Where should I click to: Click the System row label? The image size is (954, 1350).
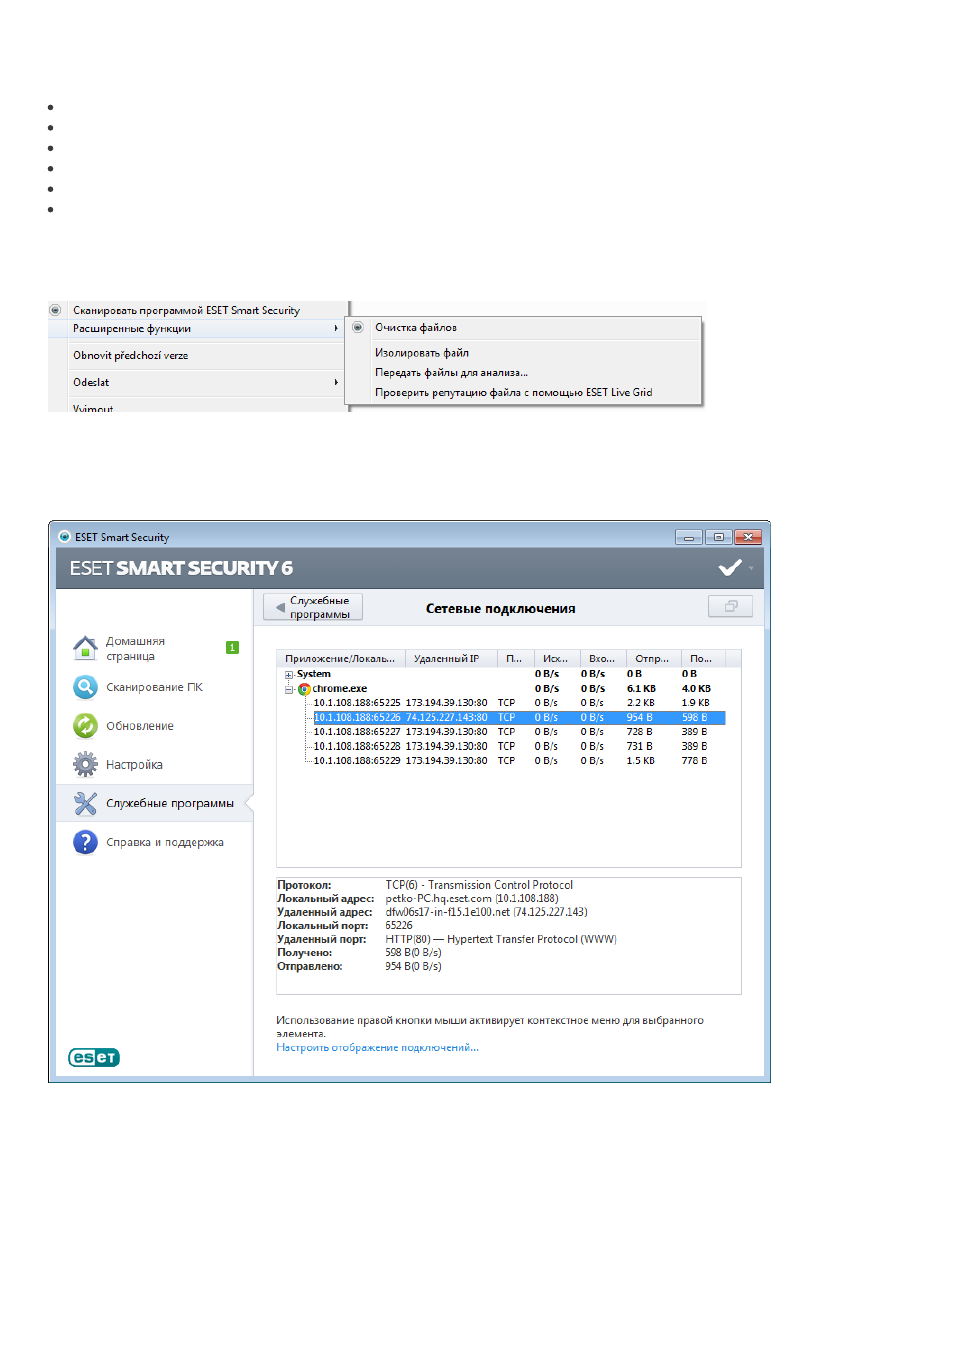point(313,674)
